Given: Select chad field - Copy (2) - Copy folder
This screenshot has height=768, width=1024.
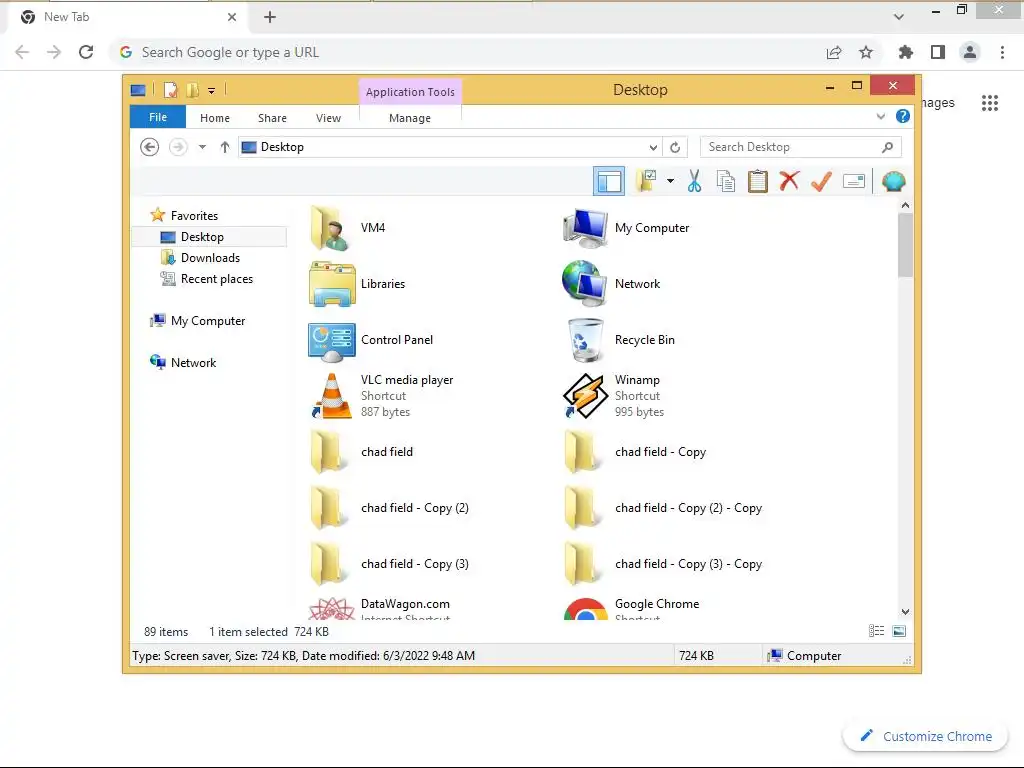Looking at the screenshot, I should click(x=664, y=507).
